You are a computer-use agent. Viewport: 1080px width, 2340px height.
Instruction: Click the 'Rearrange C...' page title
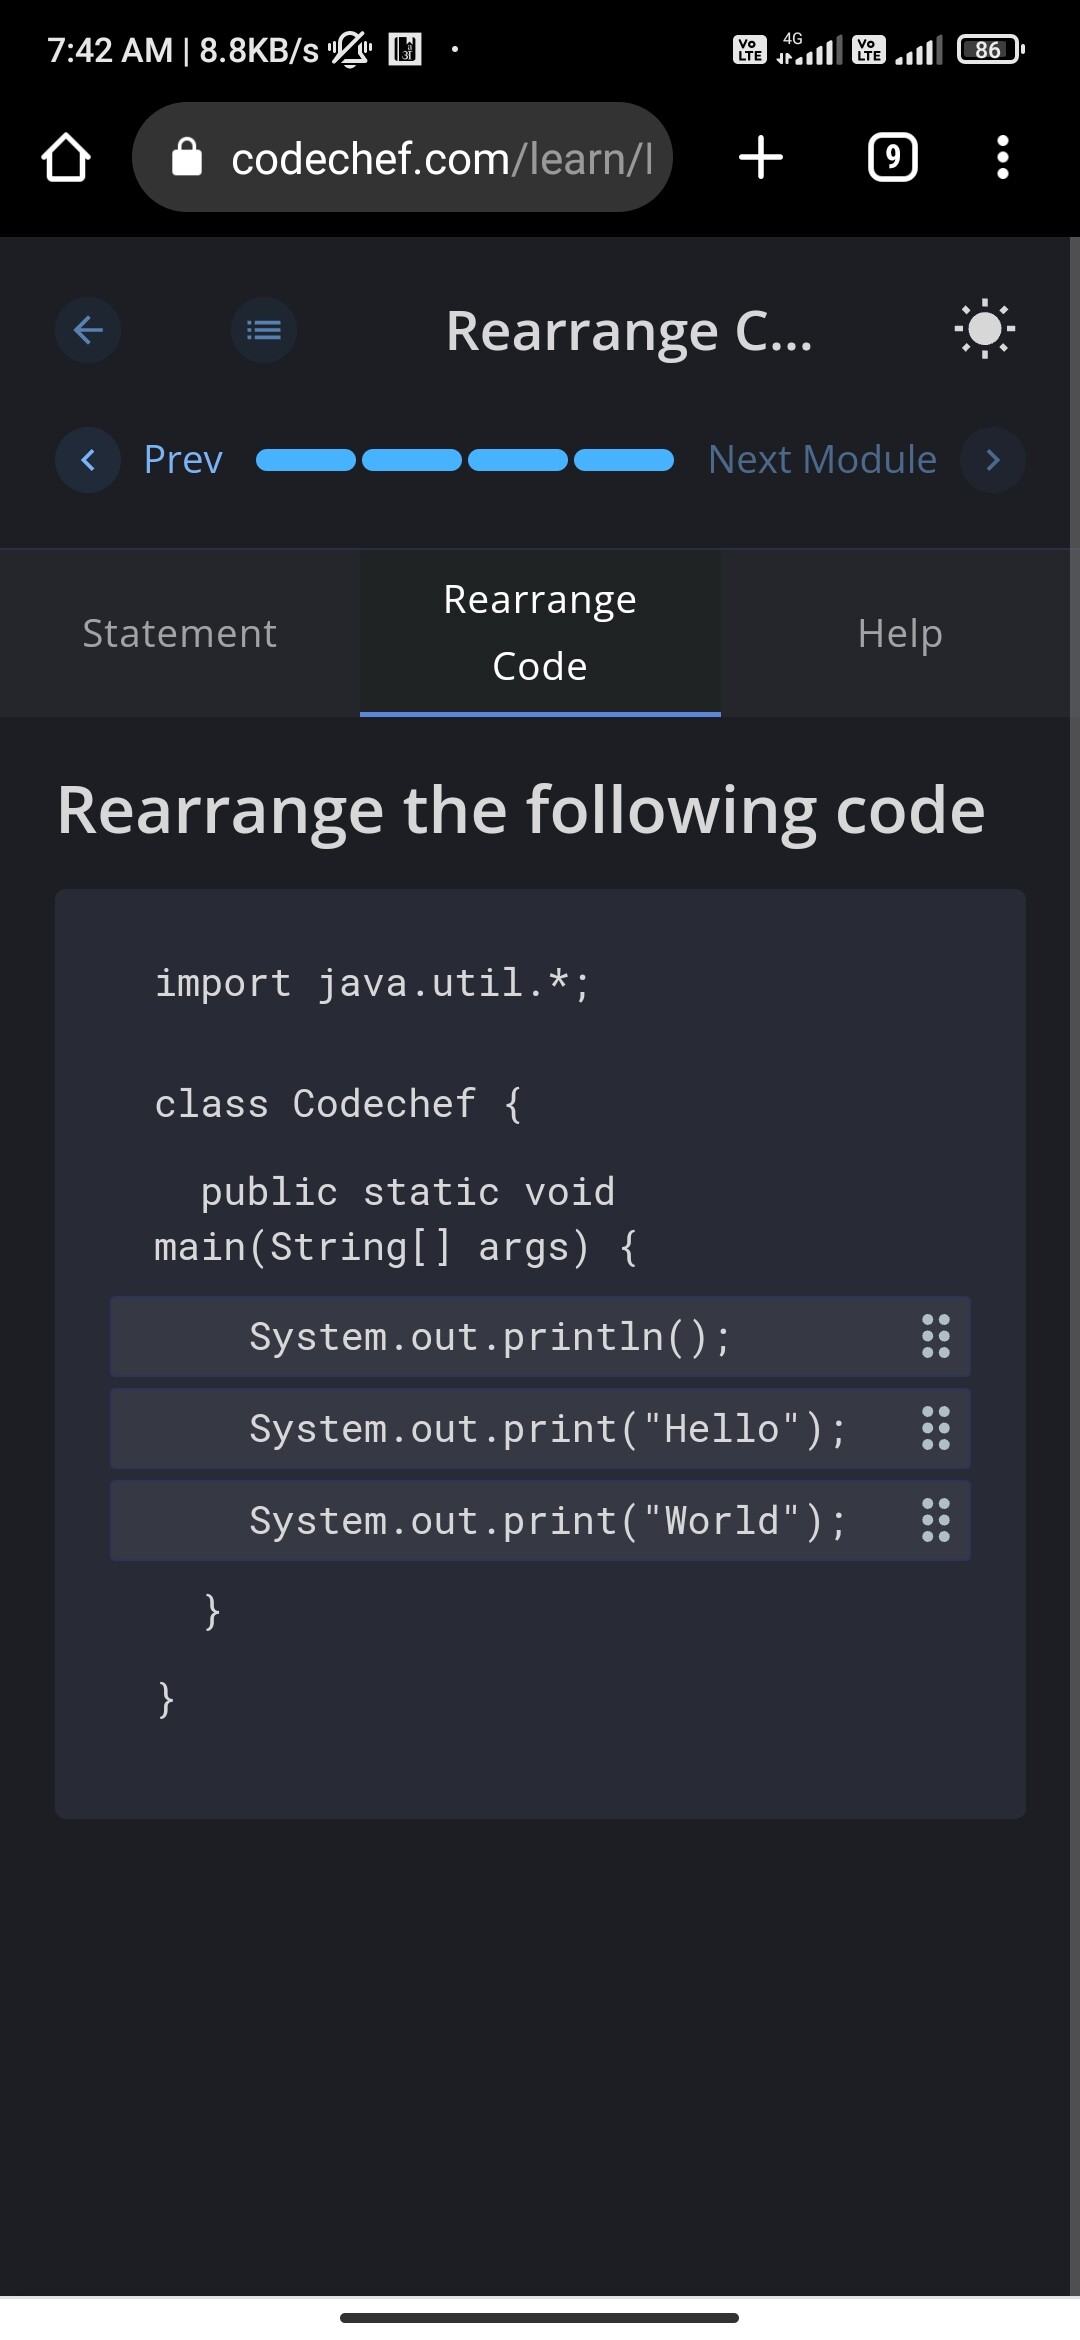(629, 331)
